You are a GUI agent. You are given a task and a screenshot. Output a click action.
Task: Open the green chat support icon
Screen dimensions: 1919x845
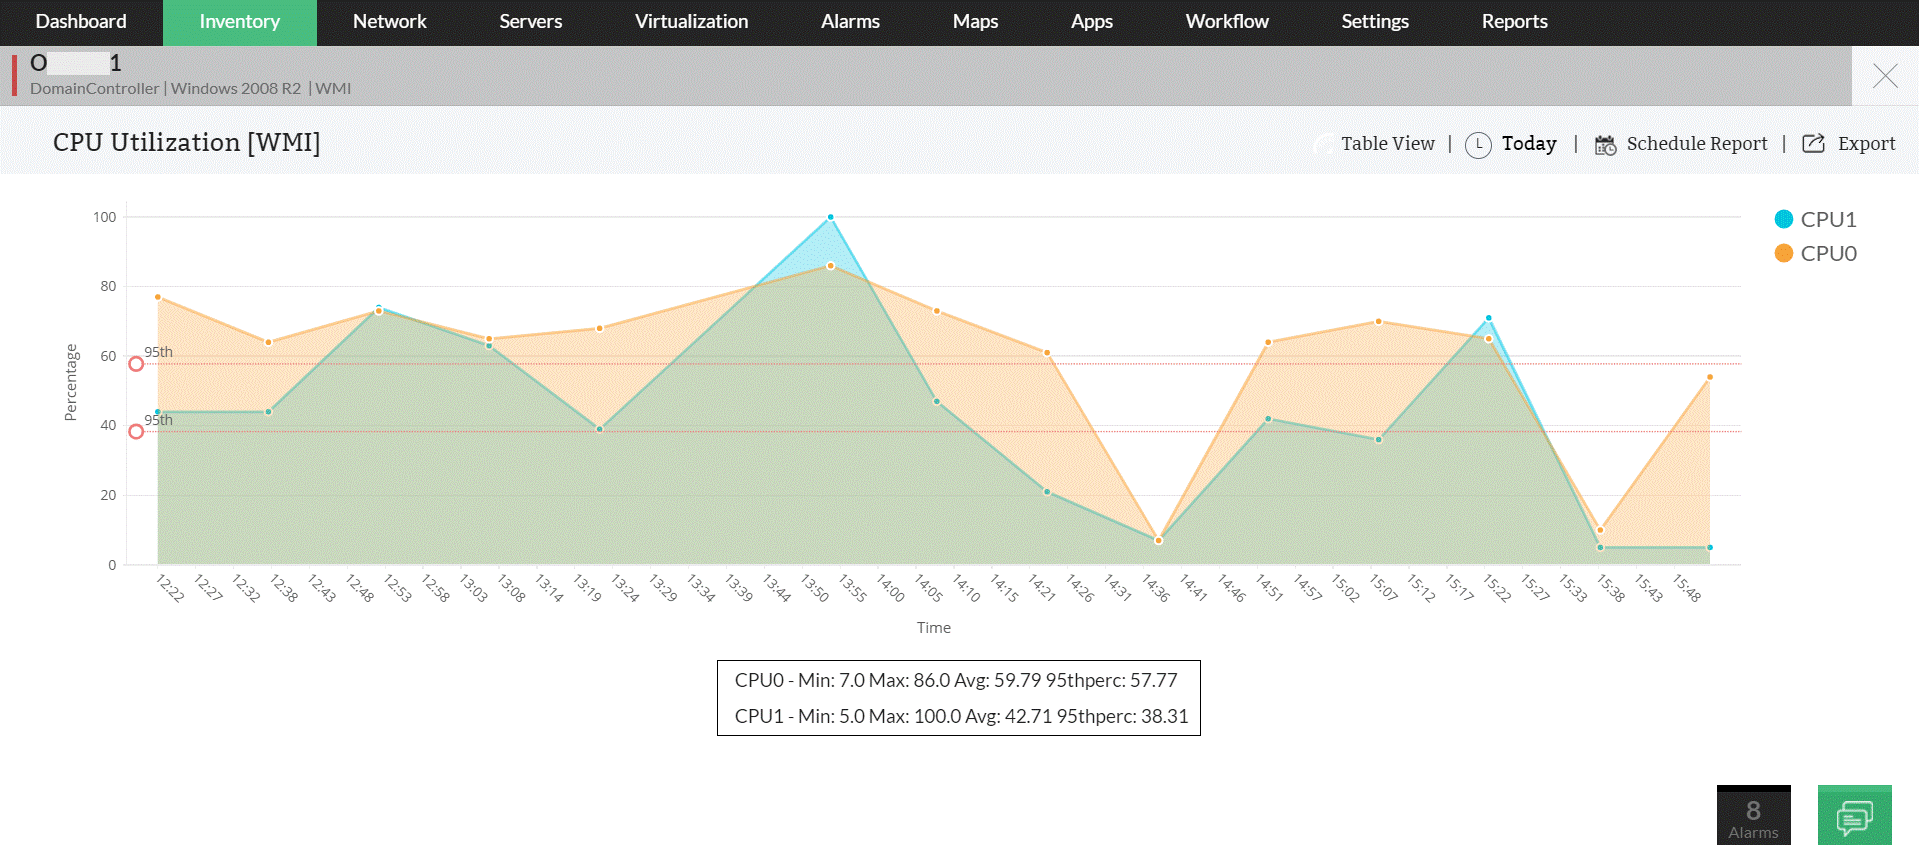(1854, 816)
